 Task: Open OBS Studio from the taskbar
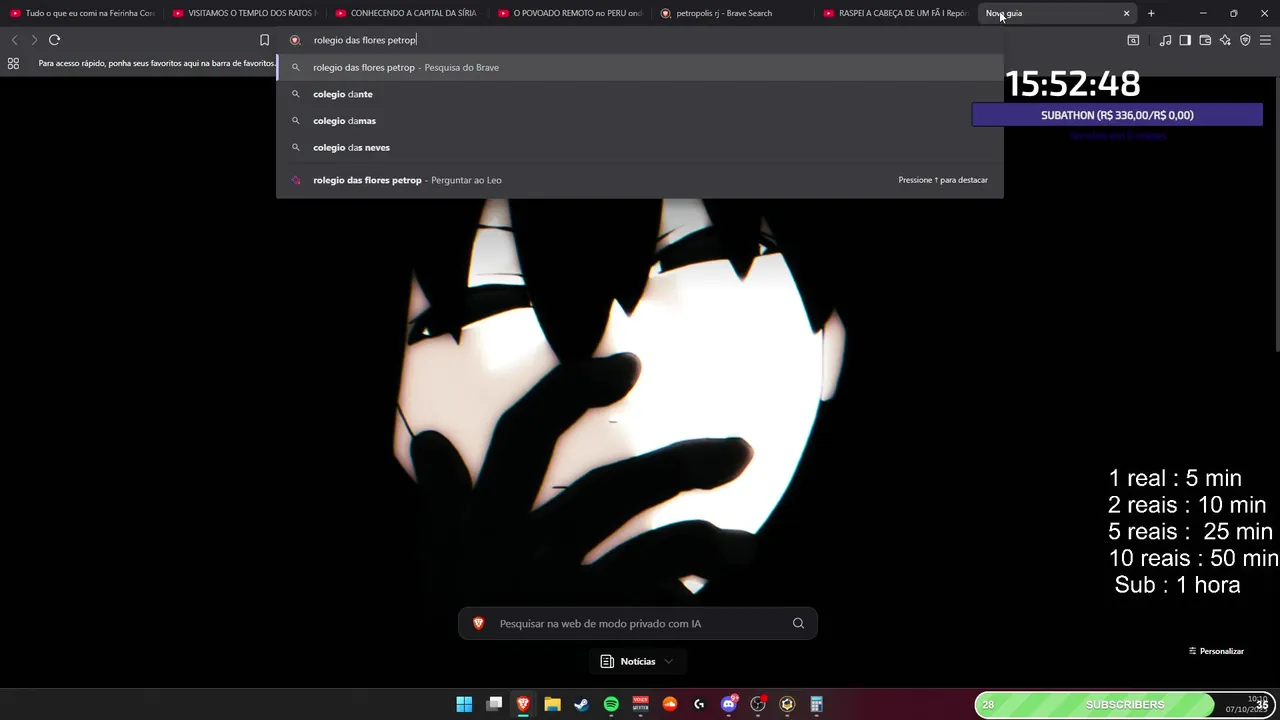coord(758,704)
